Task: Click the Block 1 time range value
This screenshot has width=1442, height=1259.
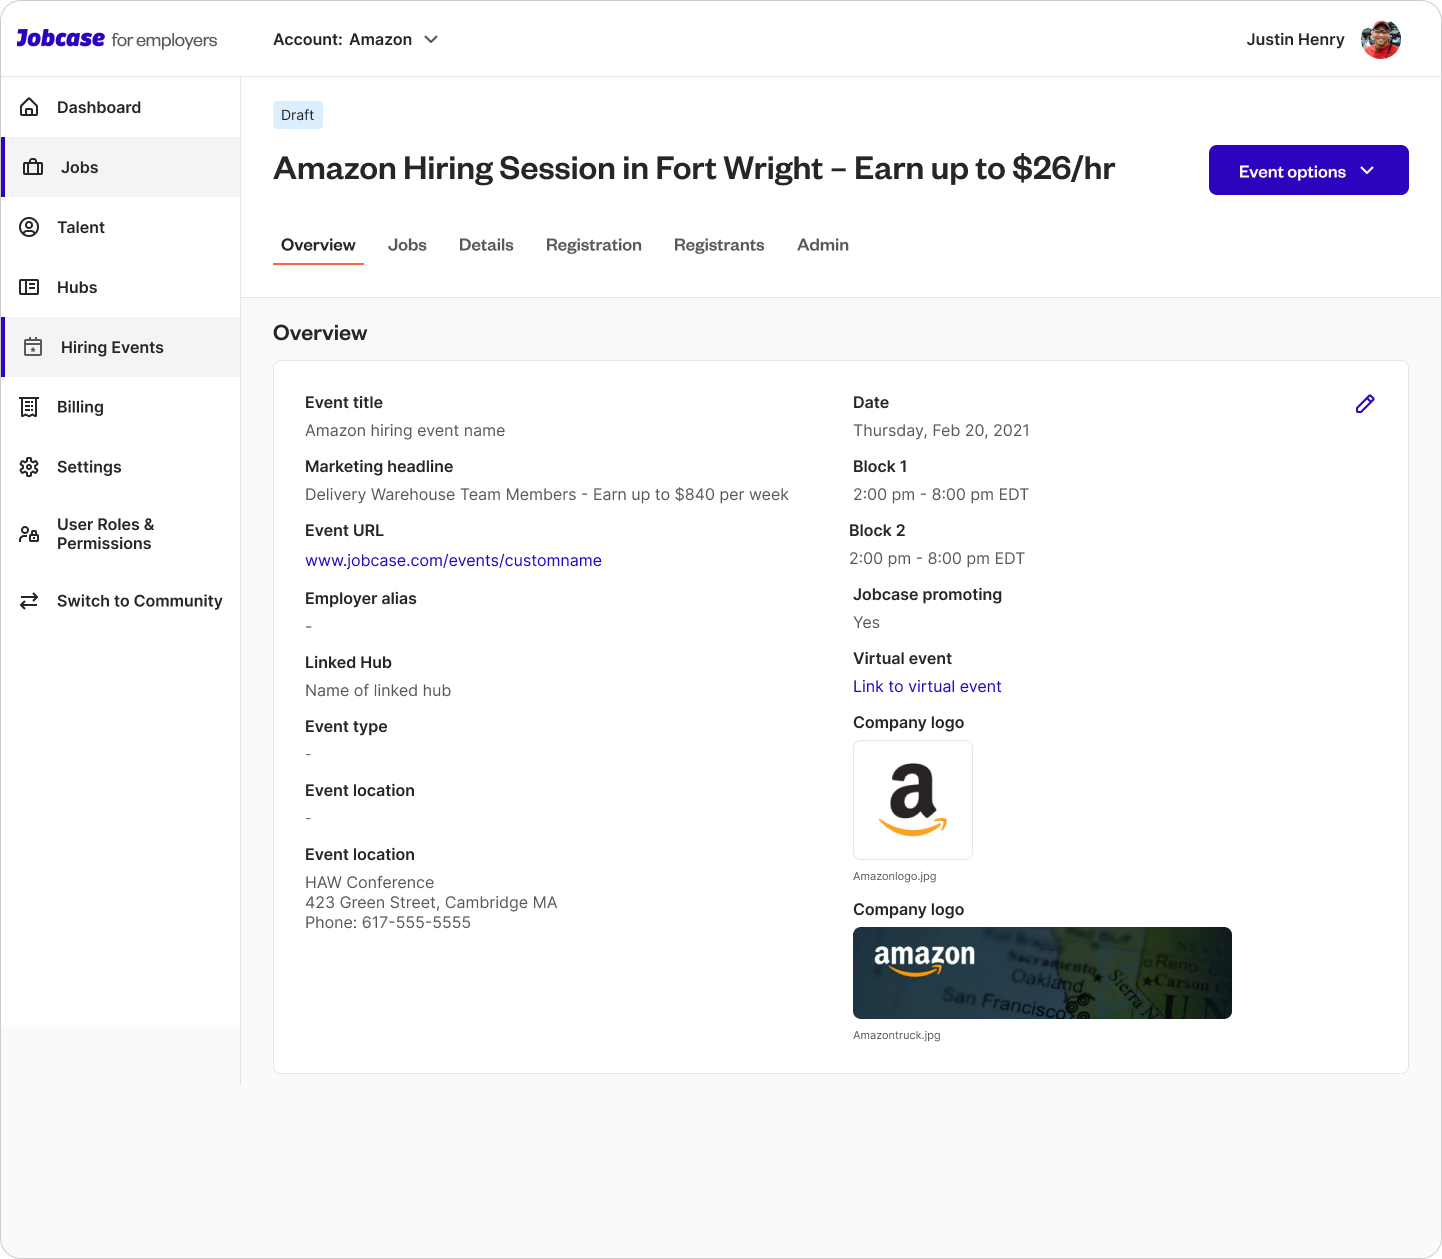Action: coord(941,494)
